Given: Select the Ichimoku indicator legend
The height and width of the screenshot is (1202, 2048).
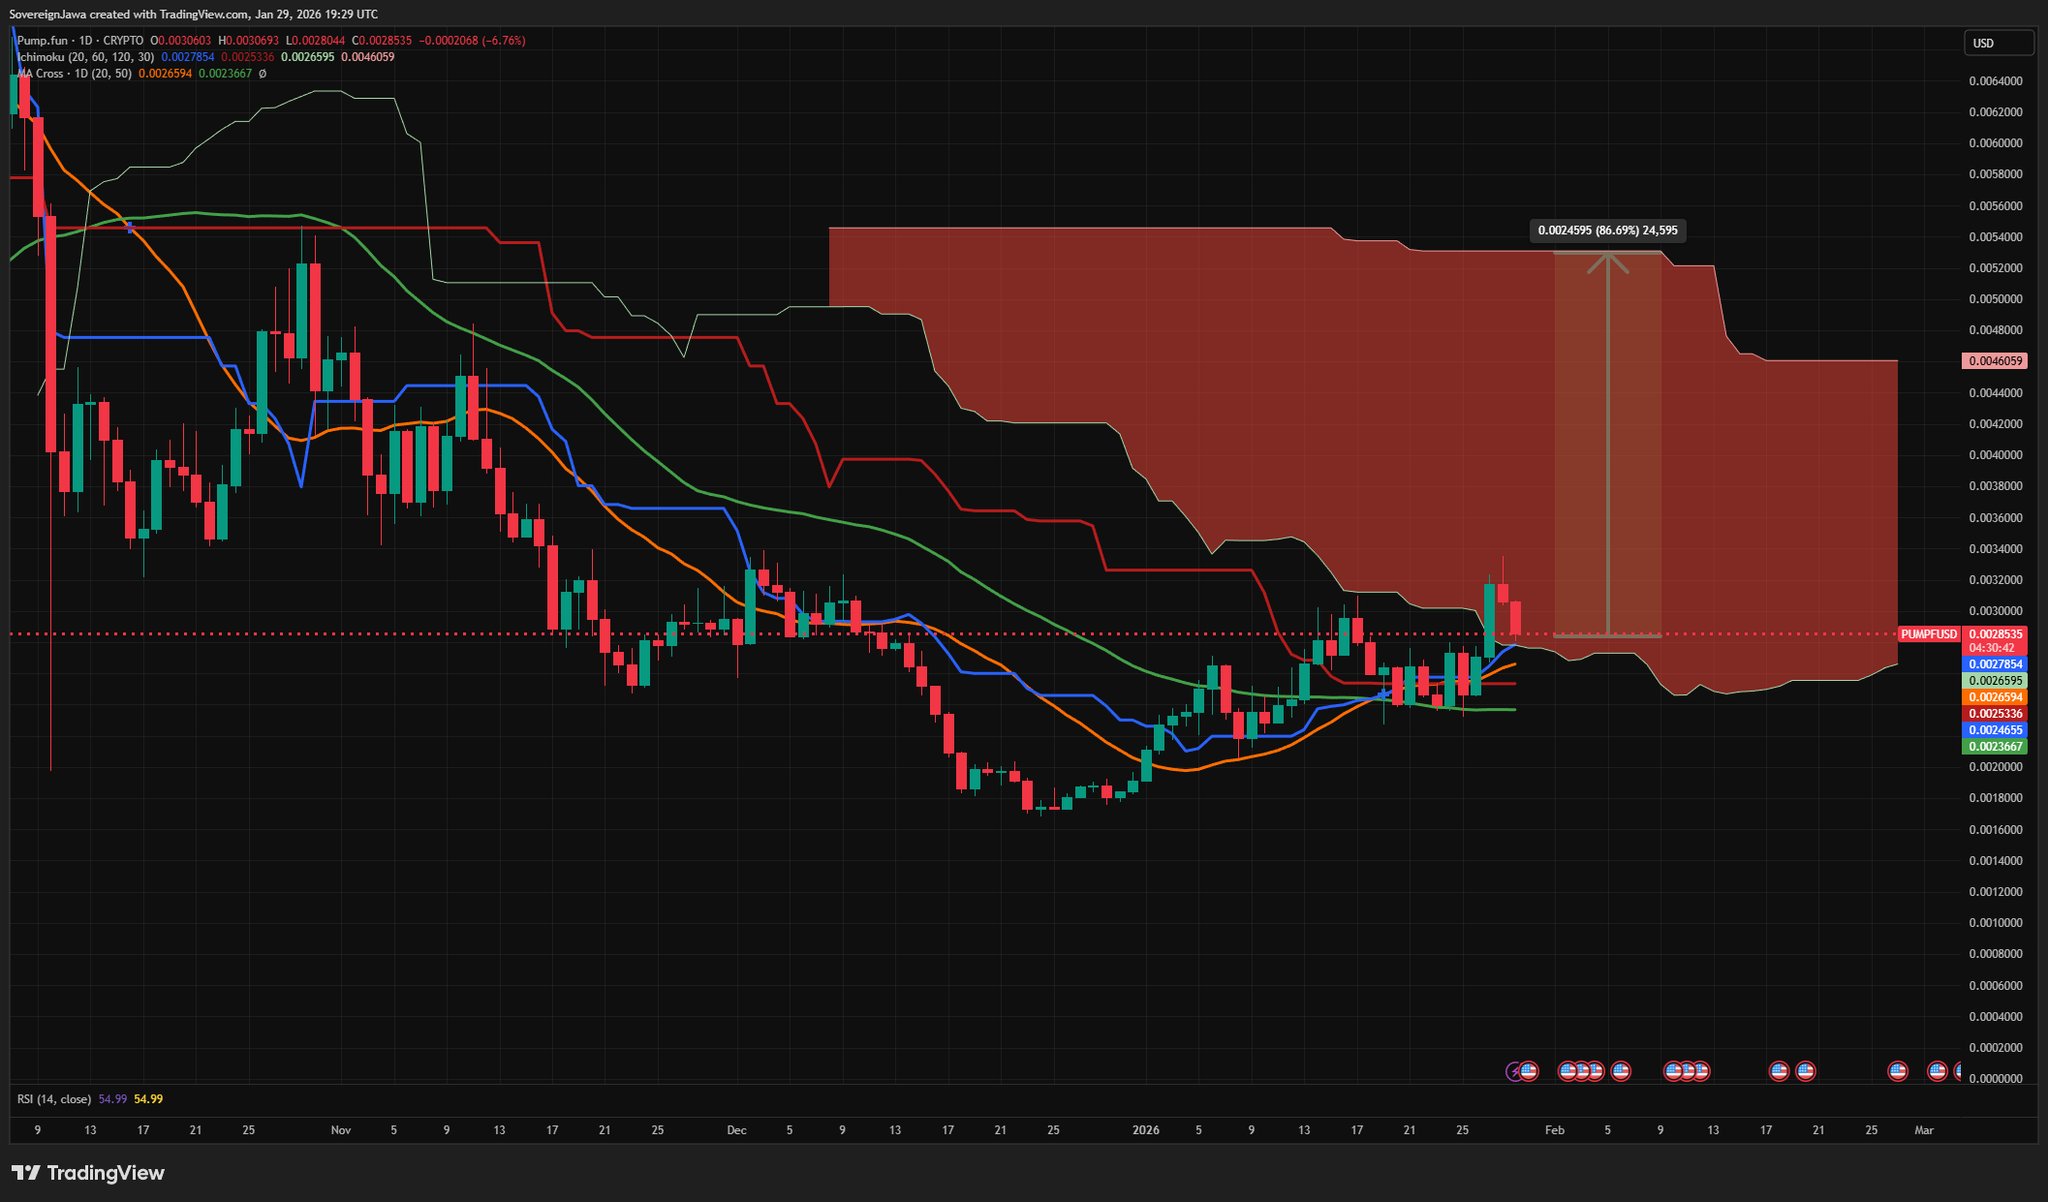Looking at the screenshot, I should point(85,57).
